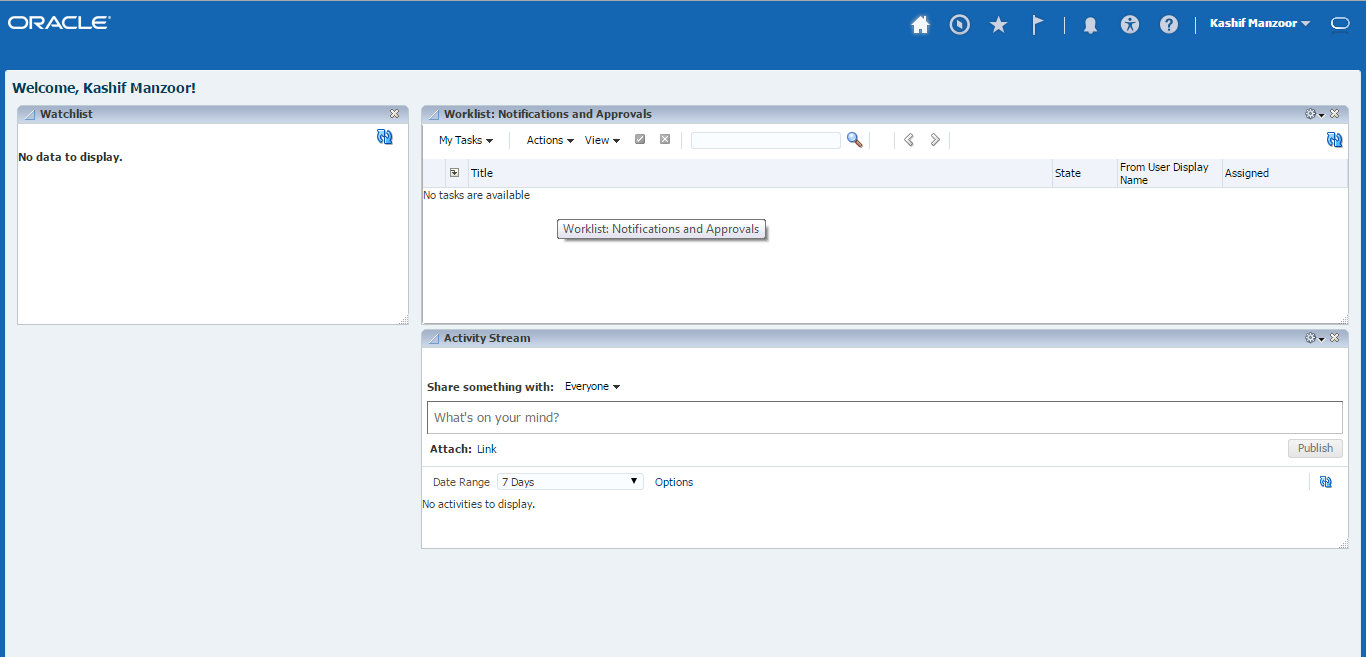The height and width of the screenshot is (657, 1366).
Task: Click the select-all icon in worklist header
Action: pyautogui.click(x=454, y=173)
